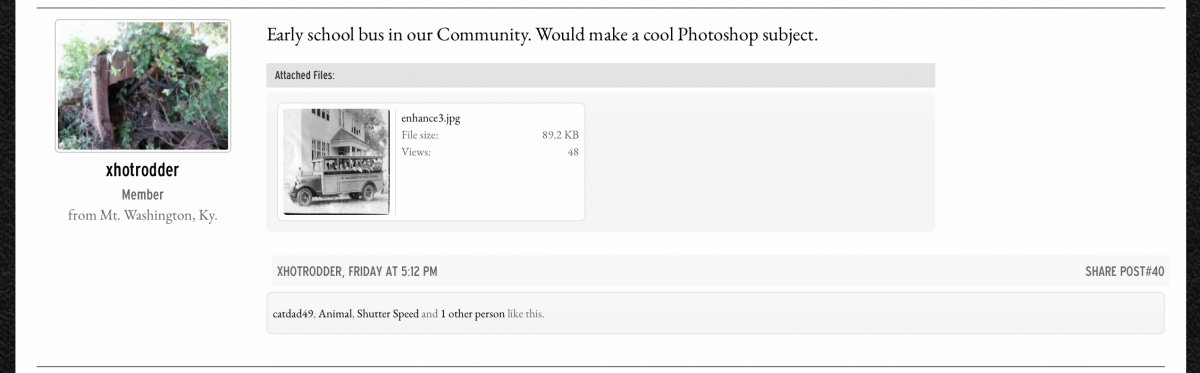Viewport: 1200px width, 373px height.
Task: Click the 'like this' text in likes bar
Action: pyautogui.click(x=526, y=314)
